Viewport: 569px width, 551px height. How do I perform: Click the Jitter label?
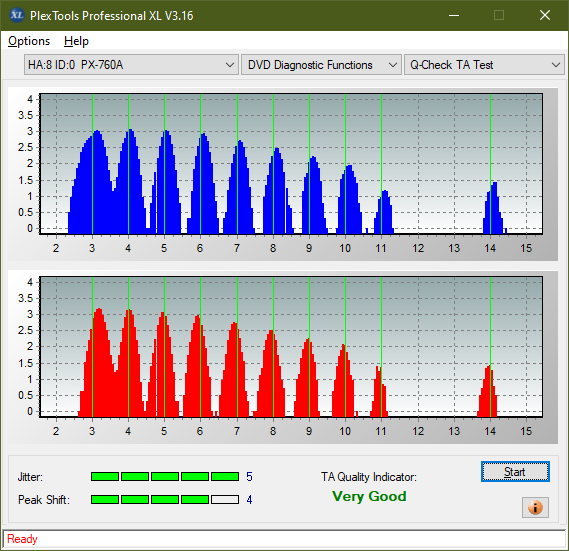30,477
